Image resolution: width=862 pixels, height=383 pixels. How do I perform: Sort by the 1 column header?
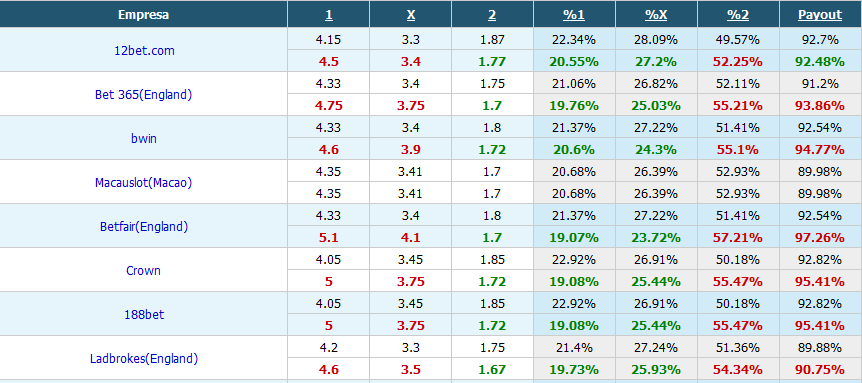tap(329, 15)
